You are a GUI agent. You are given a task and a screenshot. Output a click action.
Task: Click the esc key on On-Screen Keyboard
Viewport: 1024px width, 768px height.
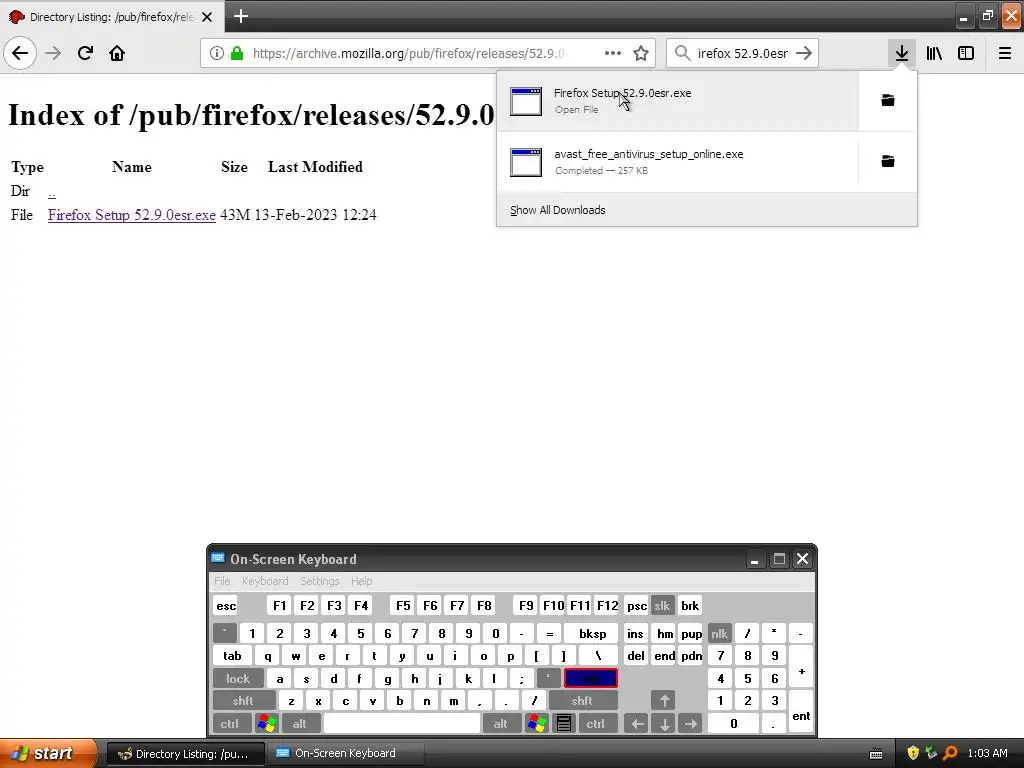226,605
